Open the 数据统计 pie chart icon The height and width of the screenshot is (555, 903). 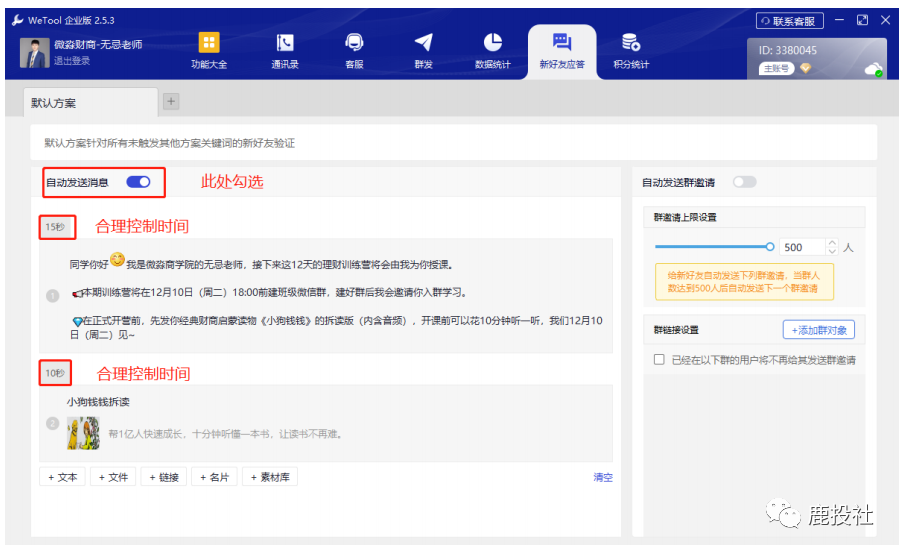point(492,42)
